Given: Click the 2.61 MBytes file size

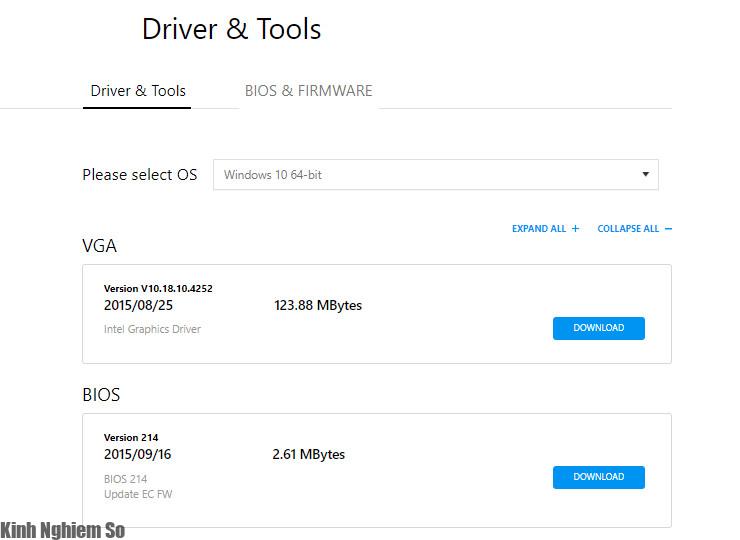Looking at the screenshot, I should (x=309, y=454).
